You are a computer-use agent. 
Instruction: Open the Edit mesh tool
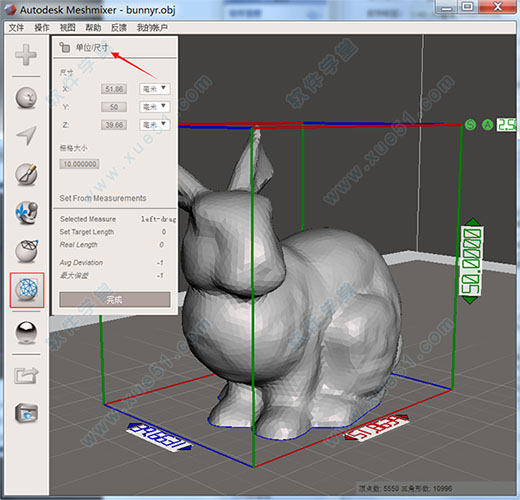pyautogui.click(x=27, y=251)
